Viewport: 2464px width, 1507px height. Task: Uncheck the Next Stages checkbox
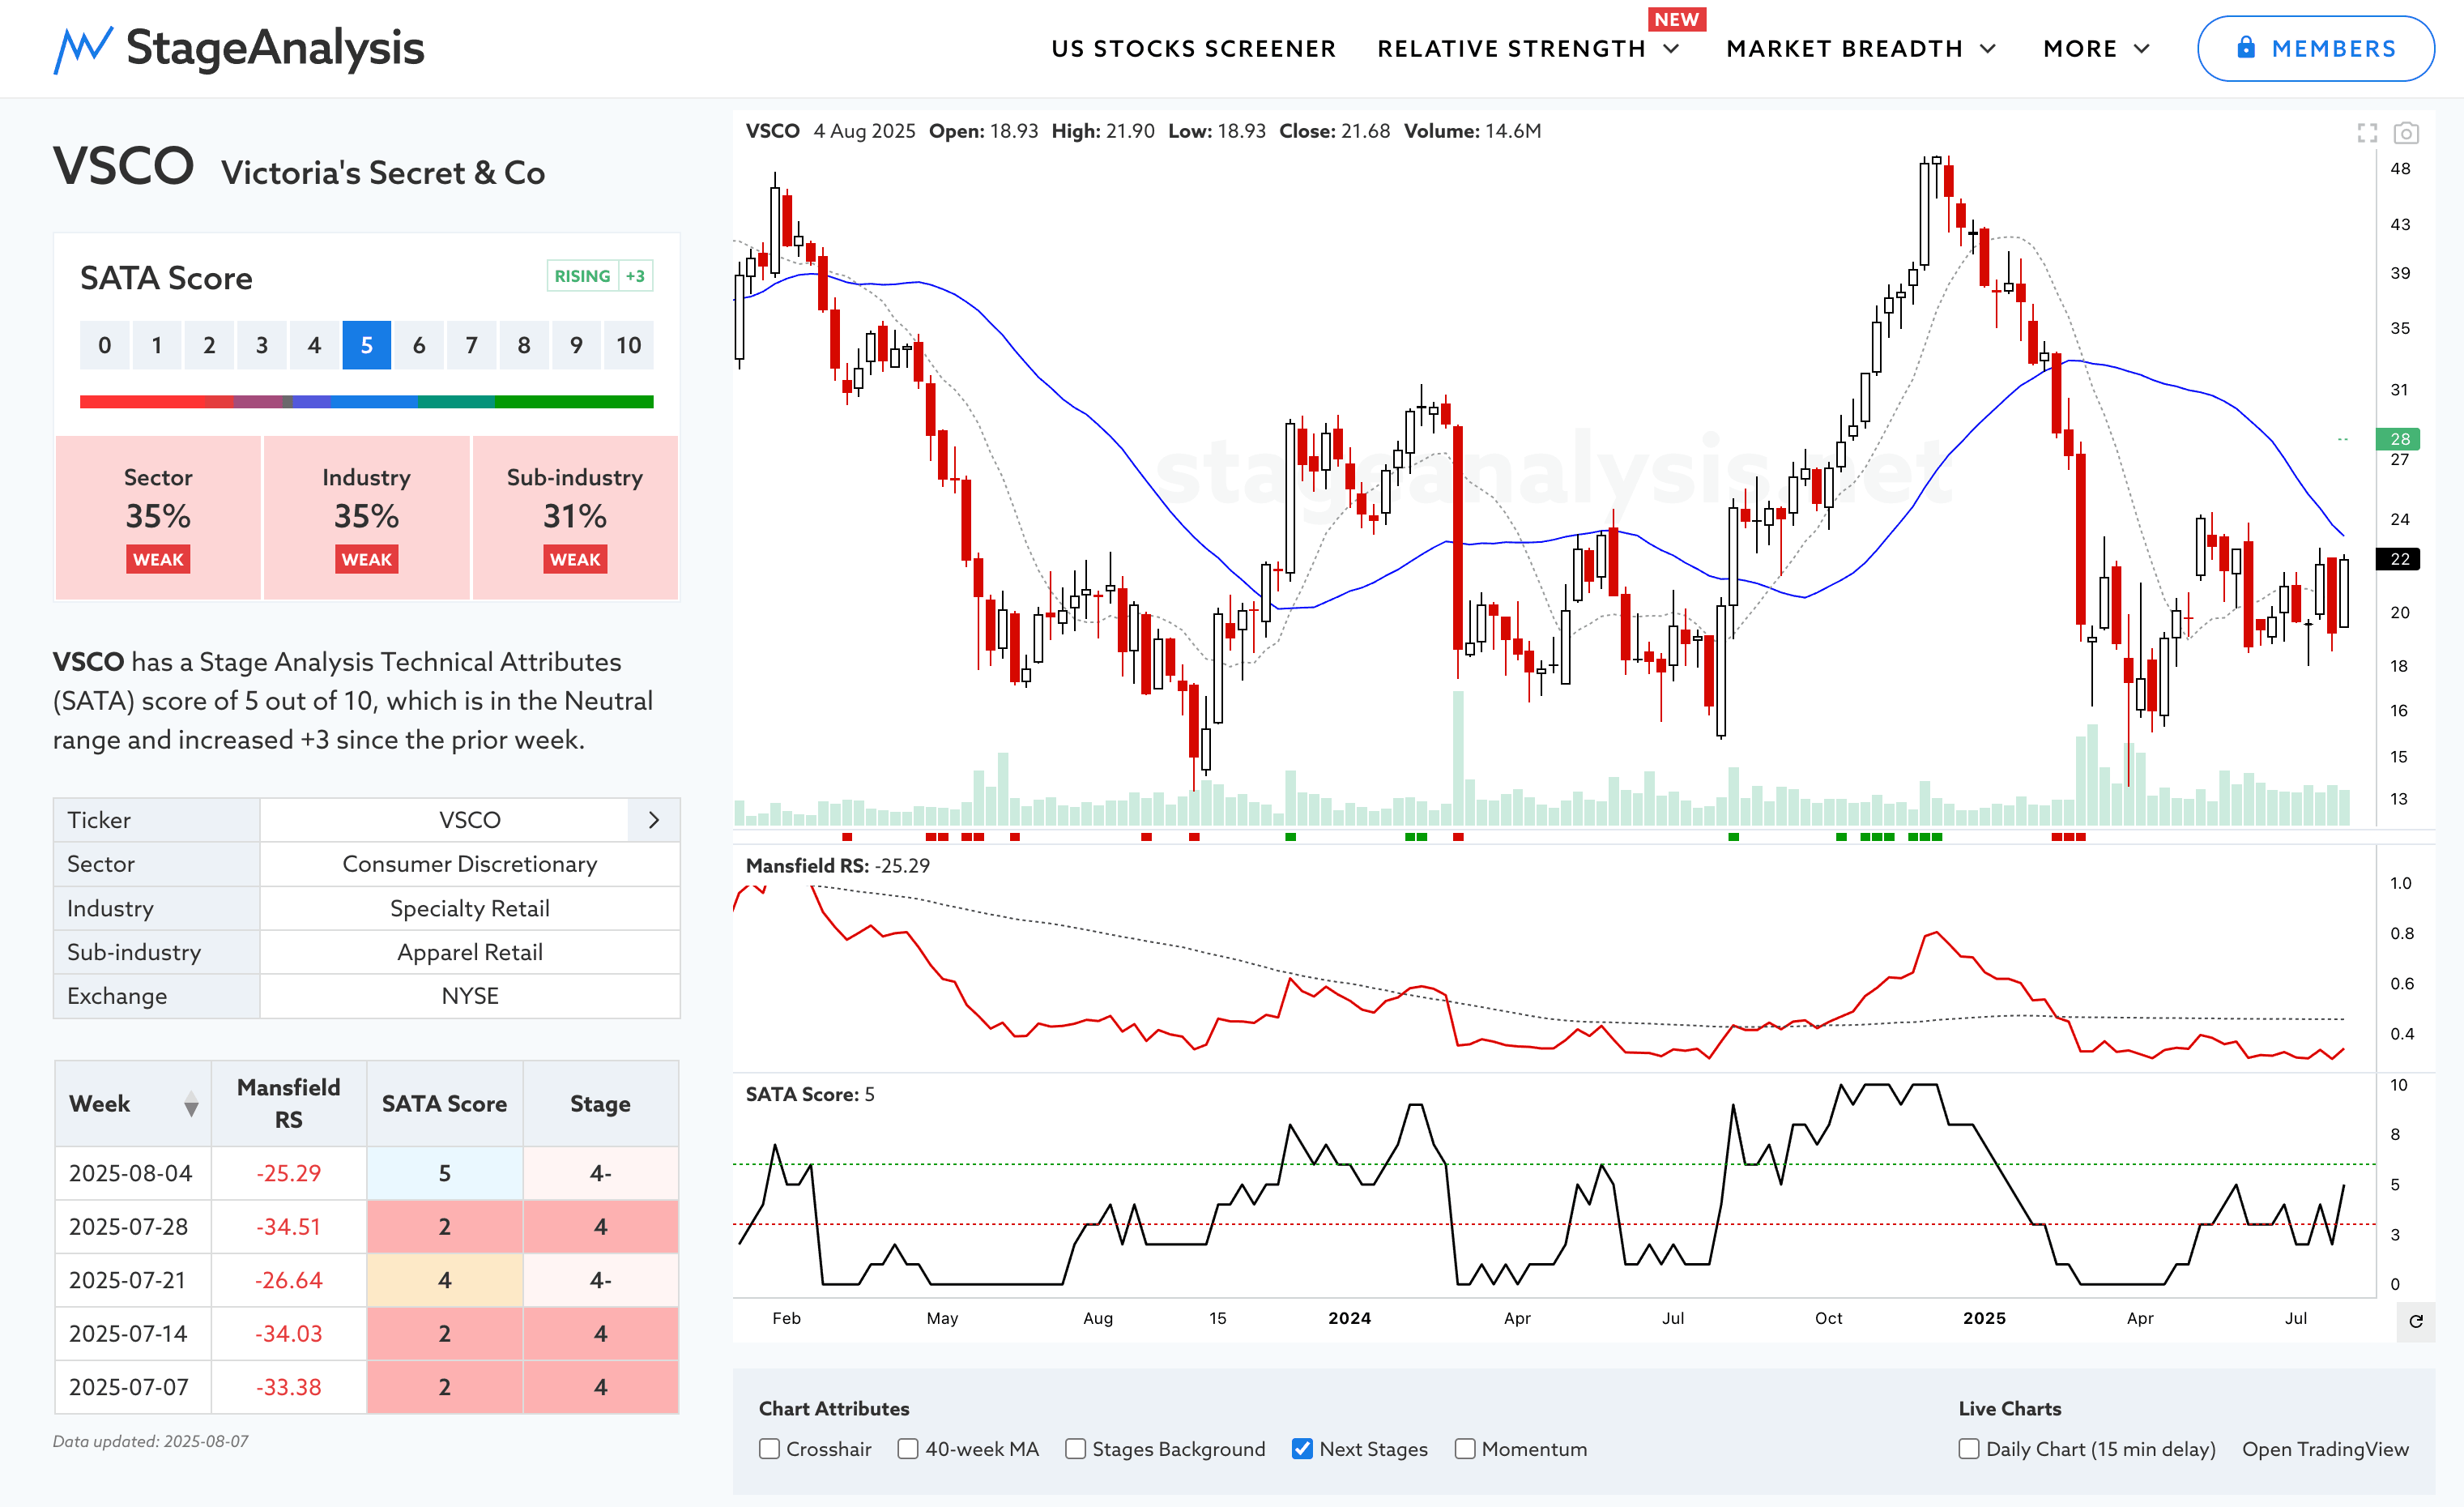coord(1302,1448)
